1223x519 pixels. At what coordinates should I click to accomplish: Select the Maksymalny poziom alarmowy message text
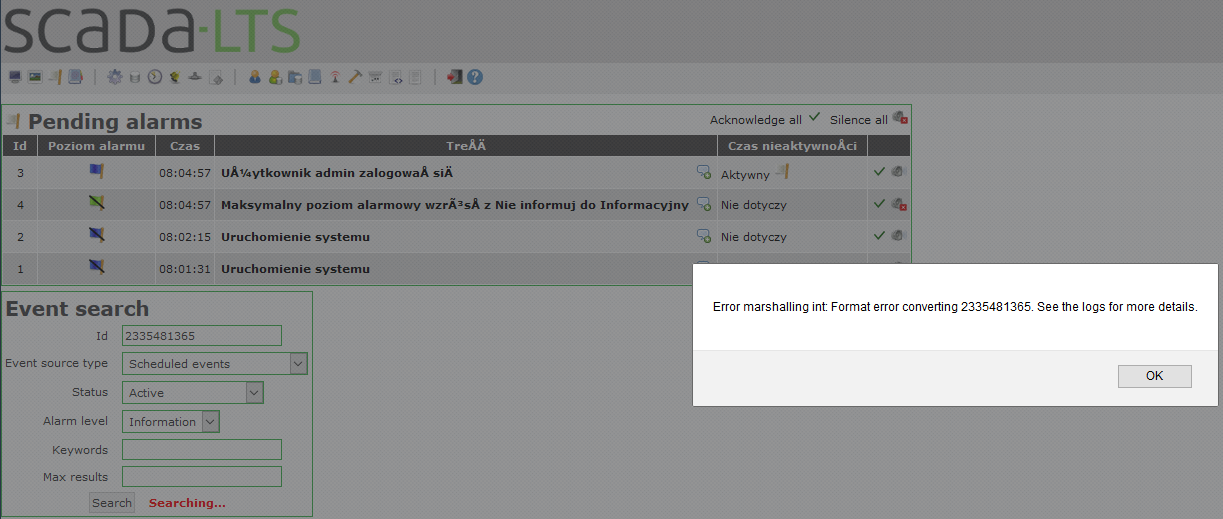[455, 205]
